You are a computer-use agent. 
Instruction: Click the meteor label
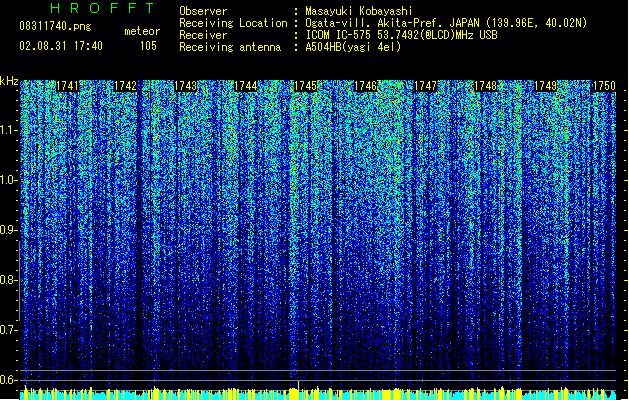142,31
